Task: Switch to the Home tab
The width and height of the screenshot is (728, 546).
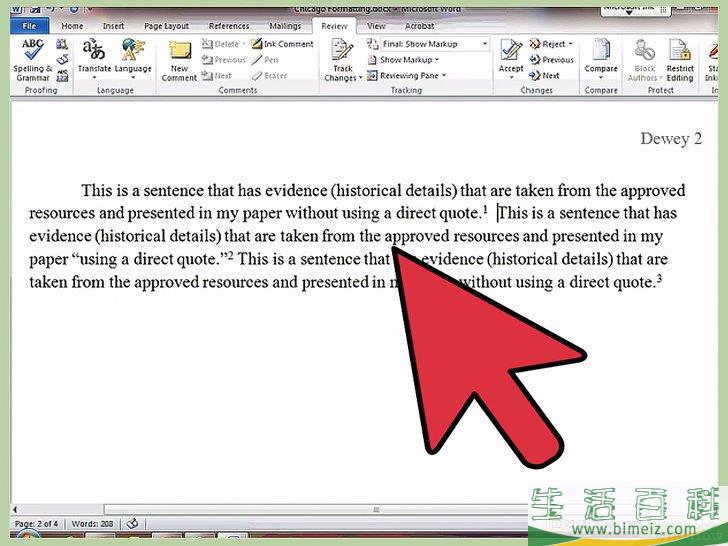Action: [72, 26]
